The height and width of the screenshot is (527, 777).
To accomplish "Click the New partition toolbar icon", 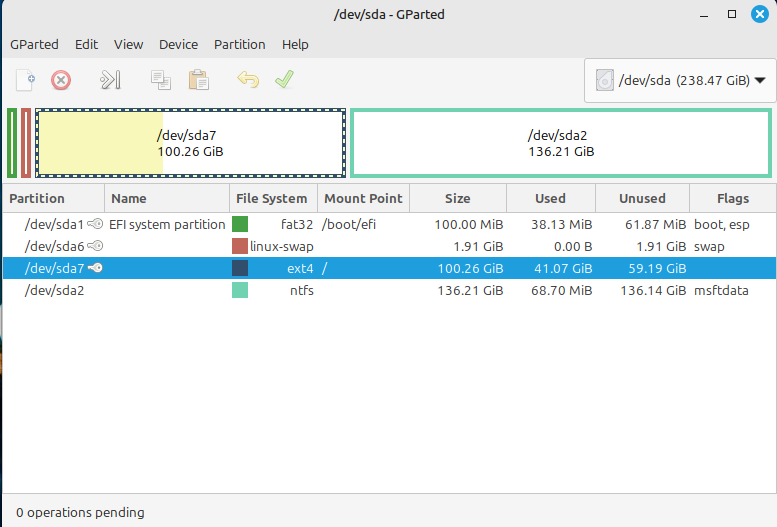I will [25, 80].
